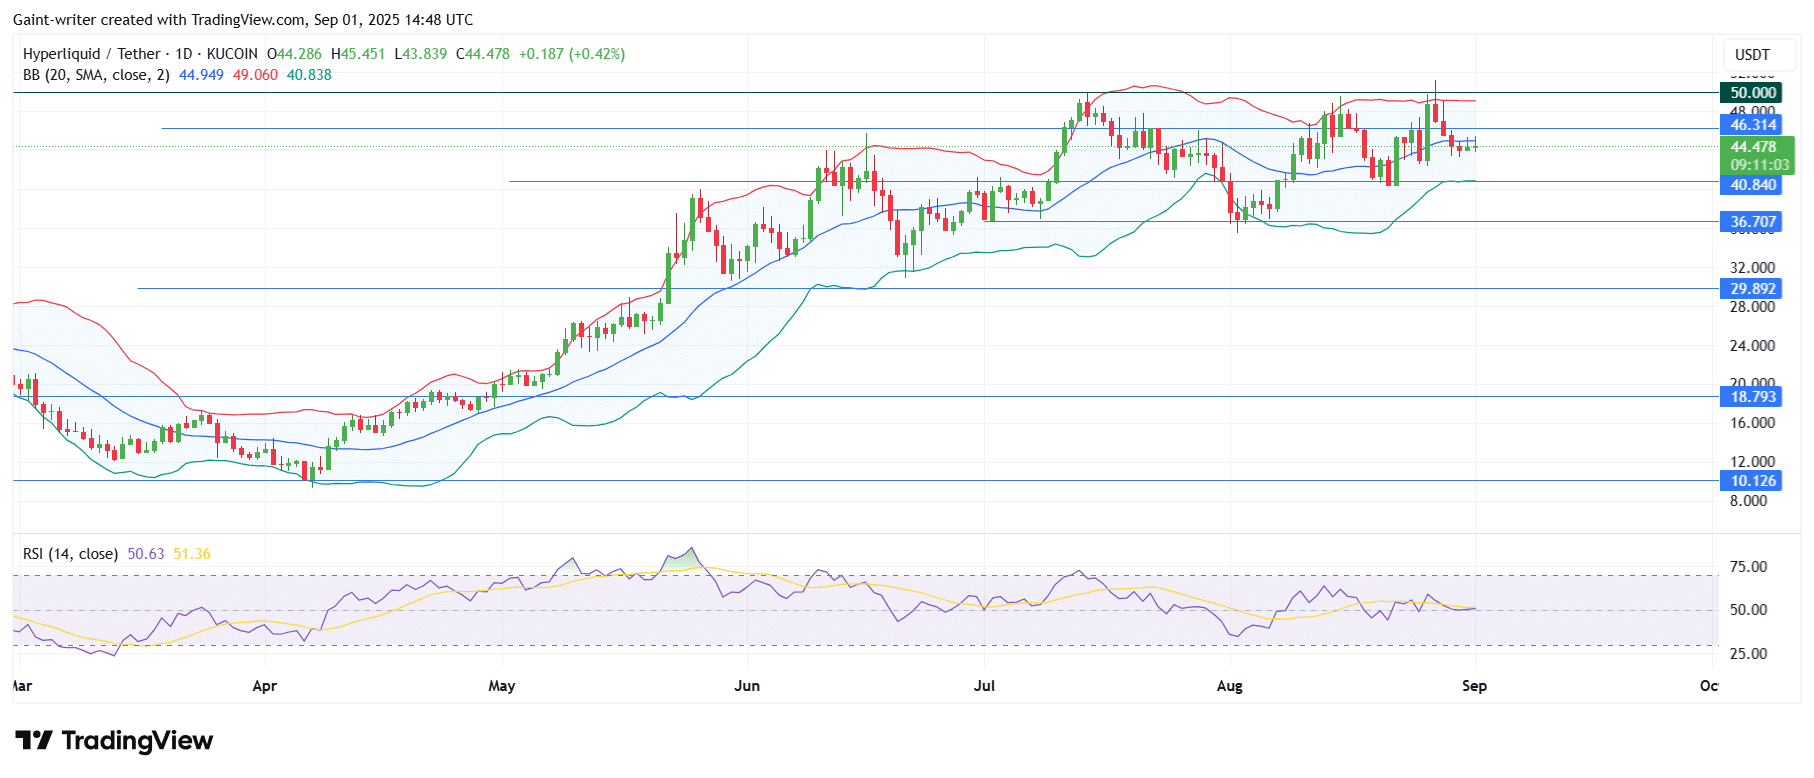This screenshot has height=778, width=1814.
Task: Click the RSI moving average value 51.36
Action: coord(192,554)
